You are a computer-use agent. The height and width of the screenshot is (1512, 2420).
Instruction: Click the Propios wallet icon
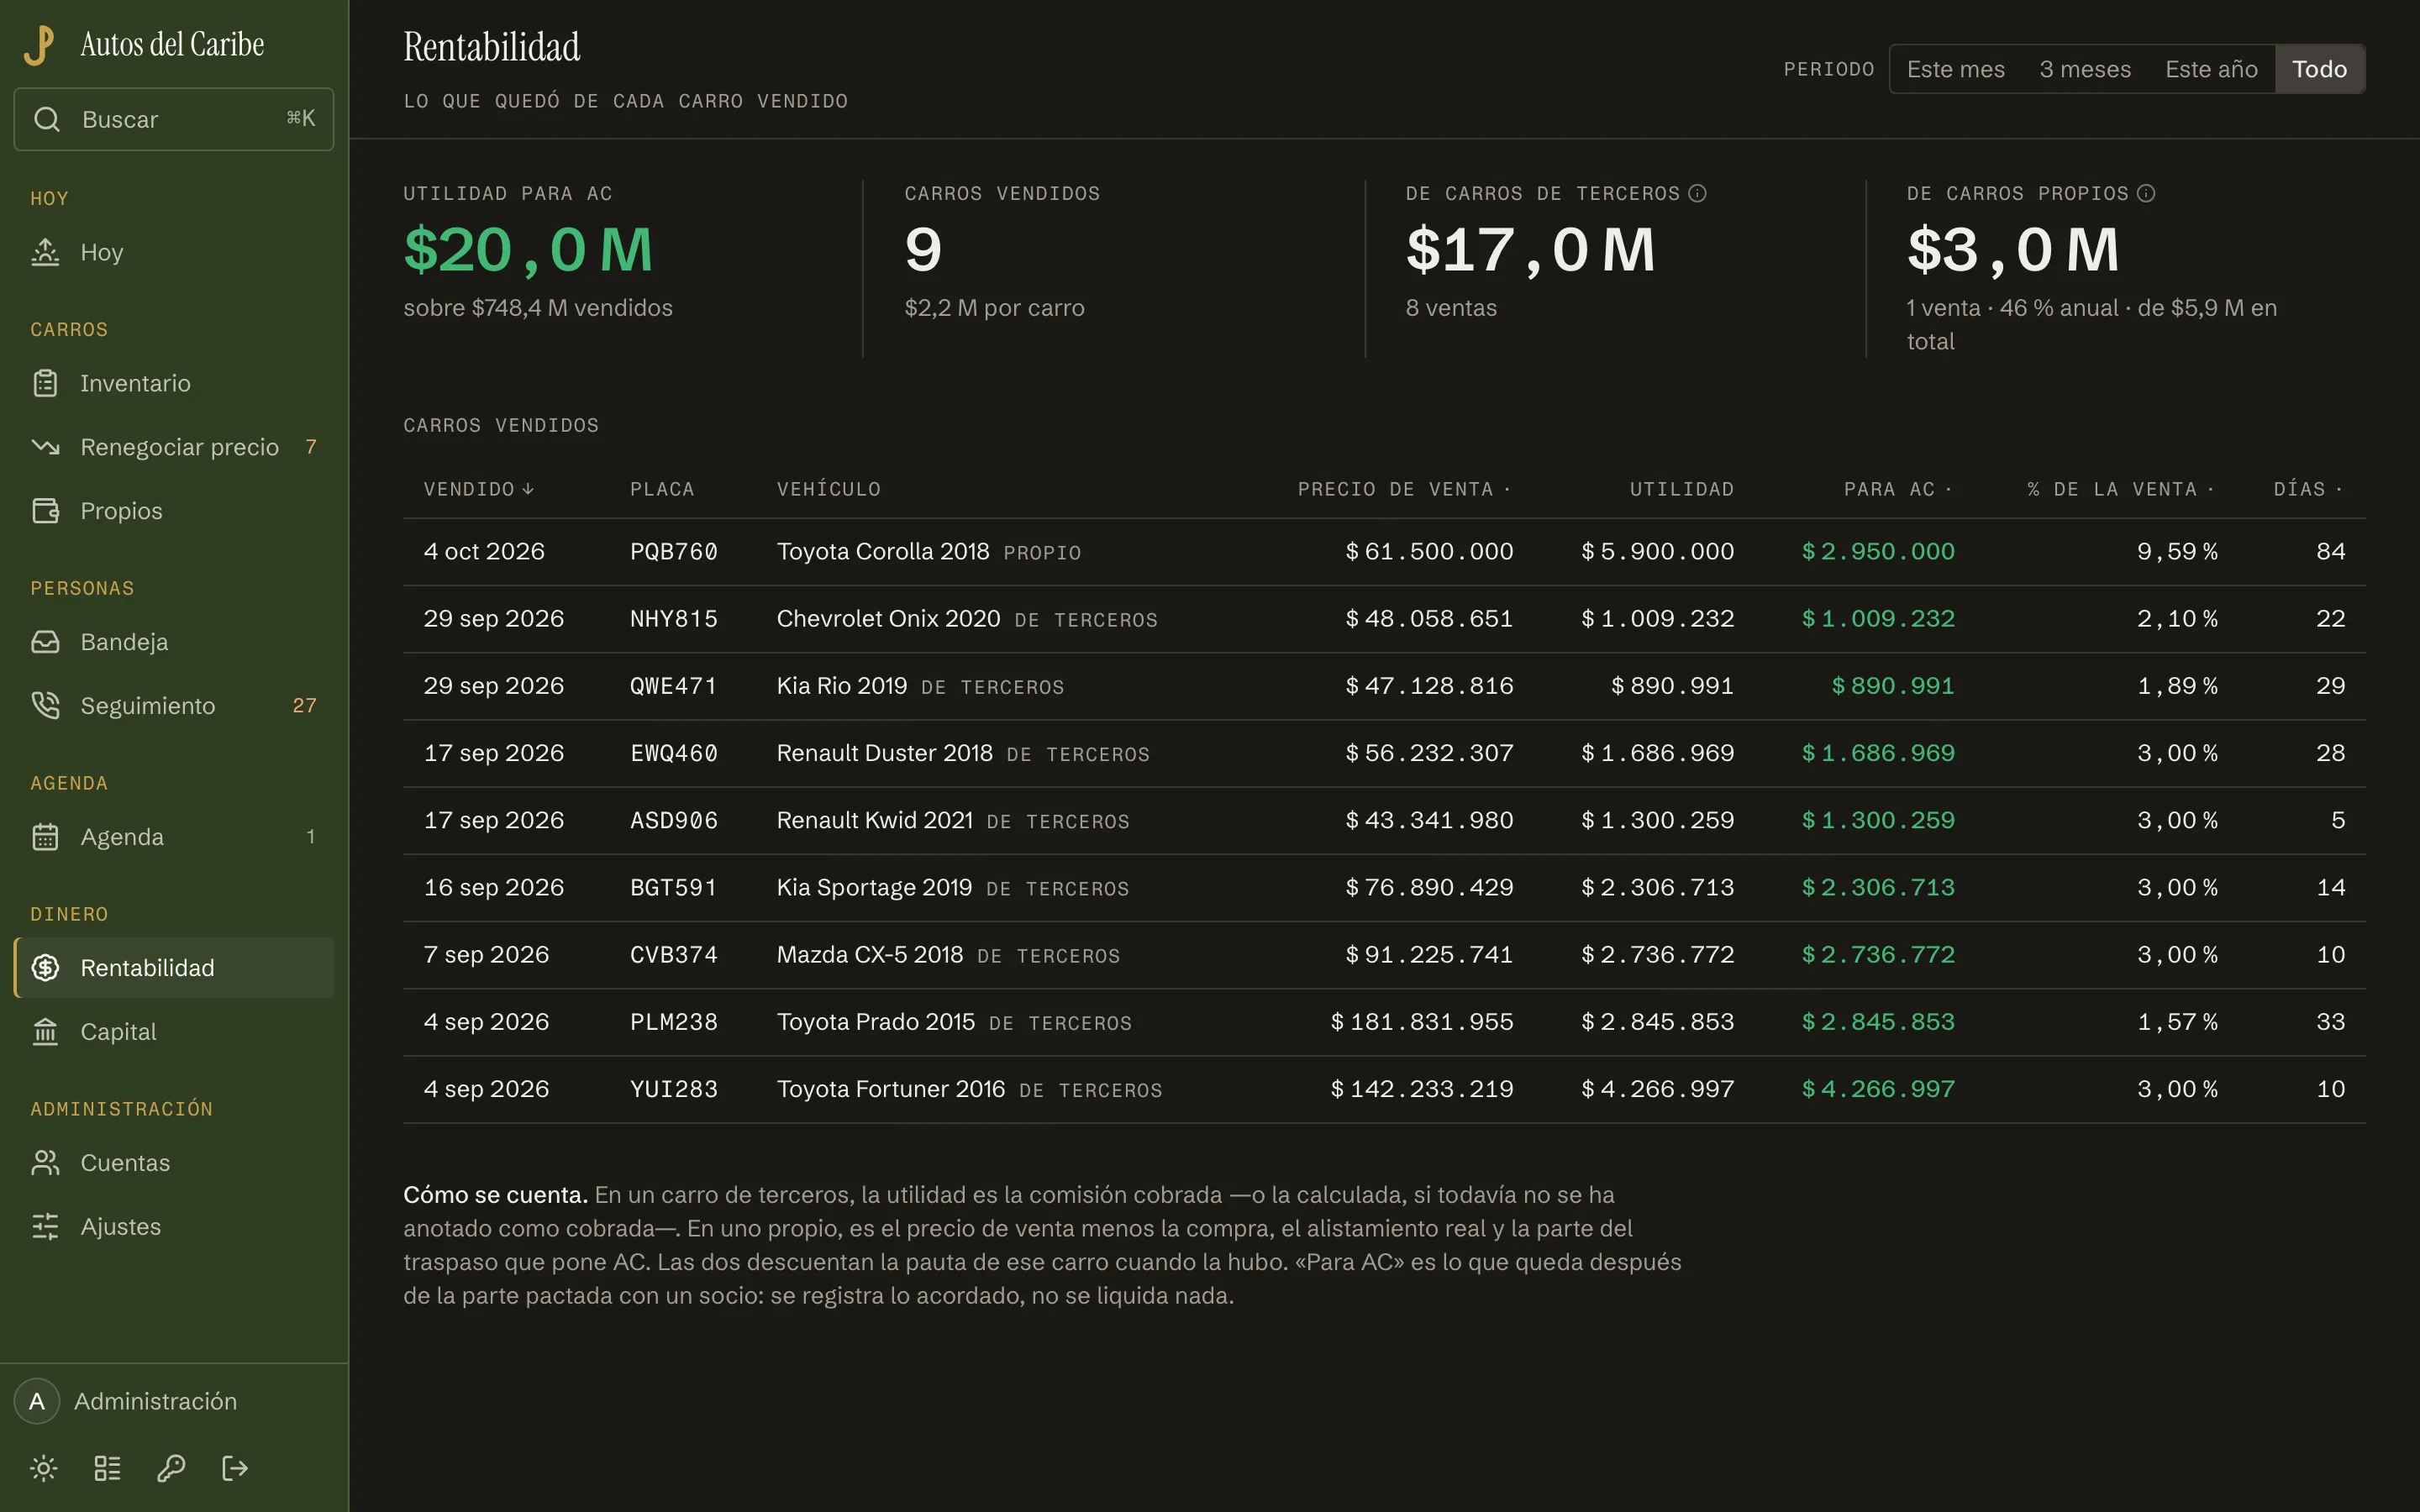45,511
